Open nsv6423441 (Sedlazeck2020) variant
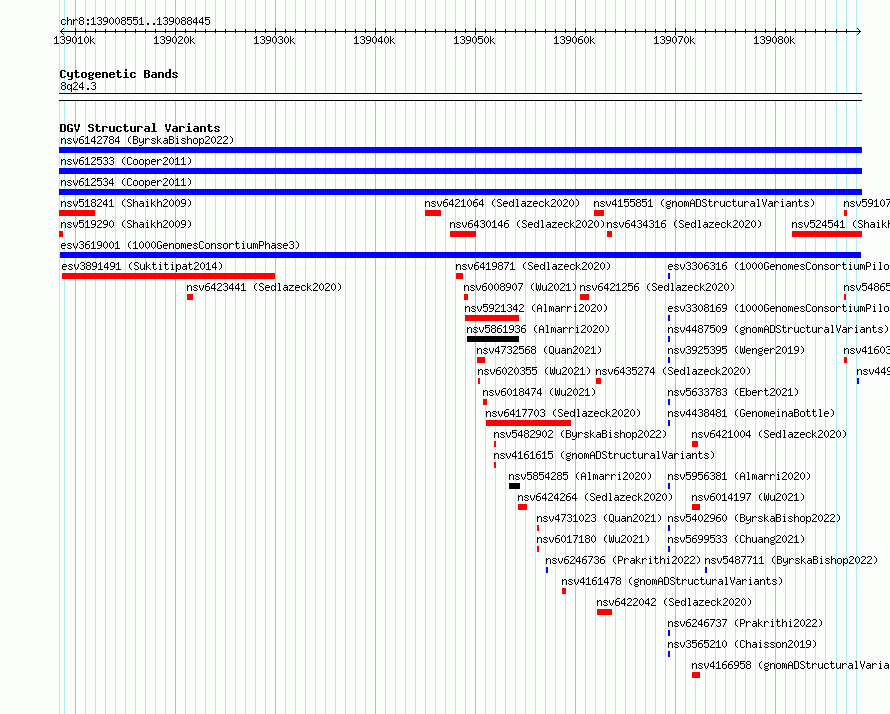 (264, 287)
